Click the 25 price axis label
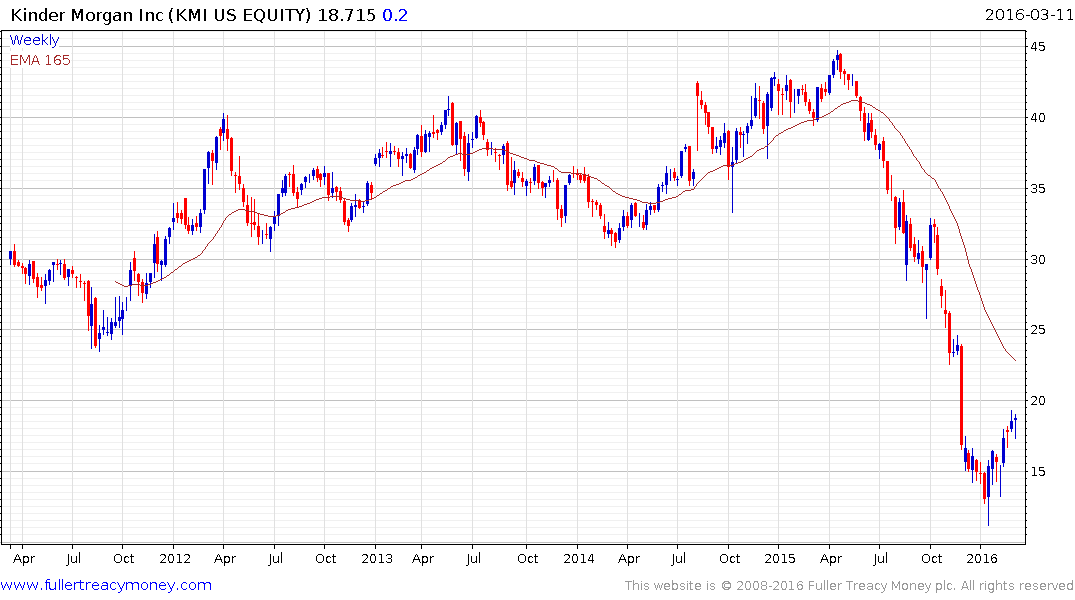 pyautogui.click(x=1038, y=330)
